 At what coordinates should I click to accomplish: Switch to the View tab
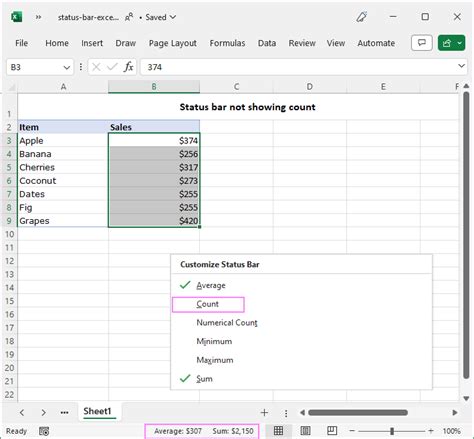336,43
